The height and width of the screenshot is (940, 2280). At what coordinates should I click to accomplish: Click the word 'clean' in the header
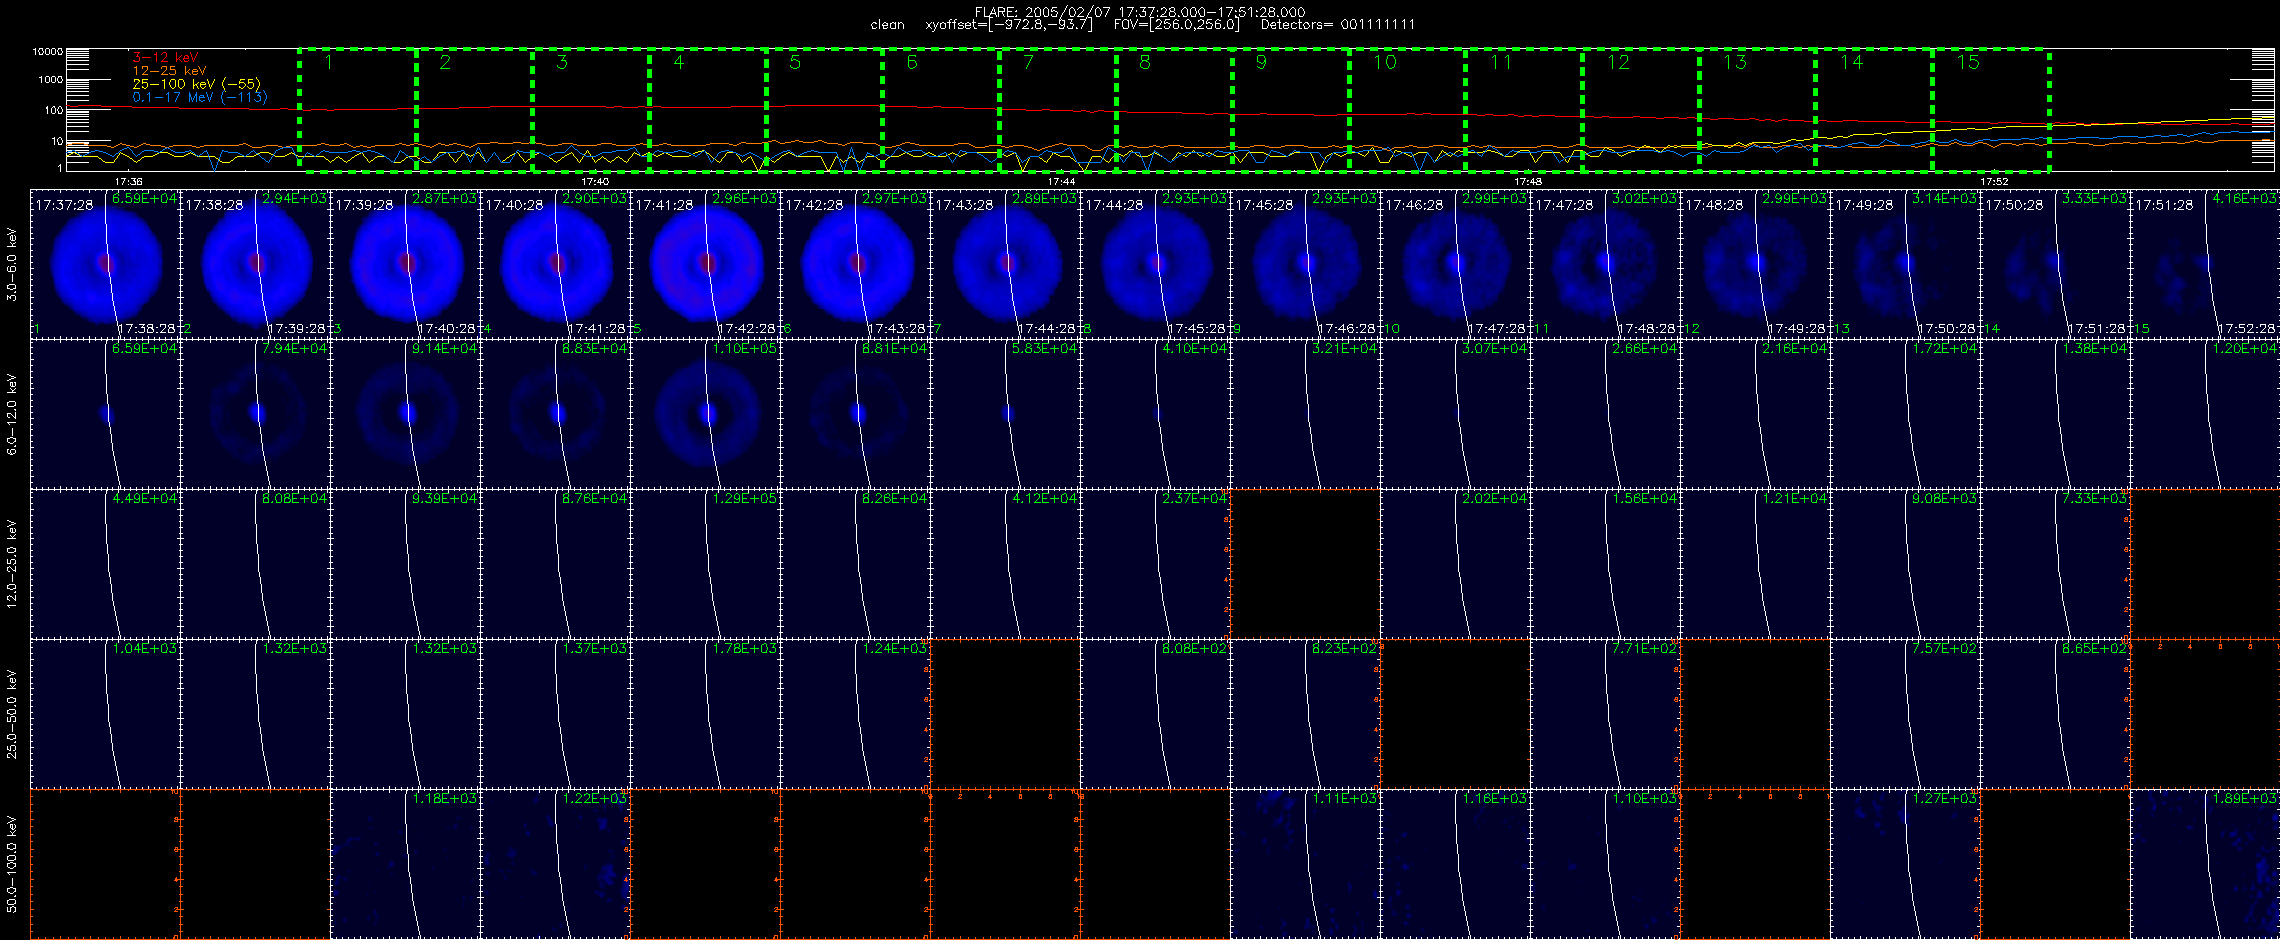tap(887, 25)
